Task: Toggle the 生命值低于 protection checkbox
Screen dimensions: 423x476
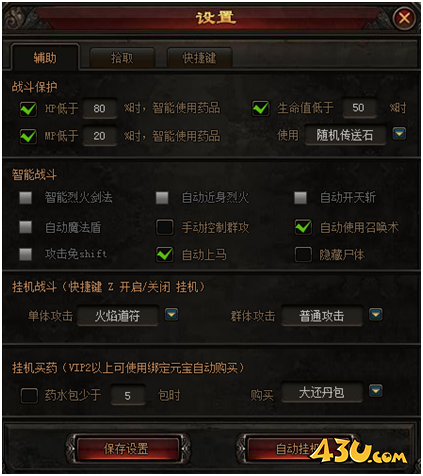Action: coord(261,108)
